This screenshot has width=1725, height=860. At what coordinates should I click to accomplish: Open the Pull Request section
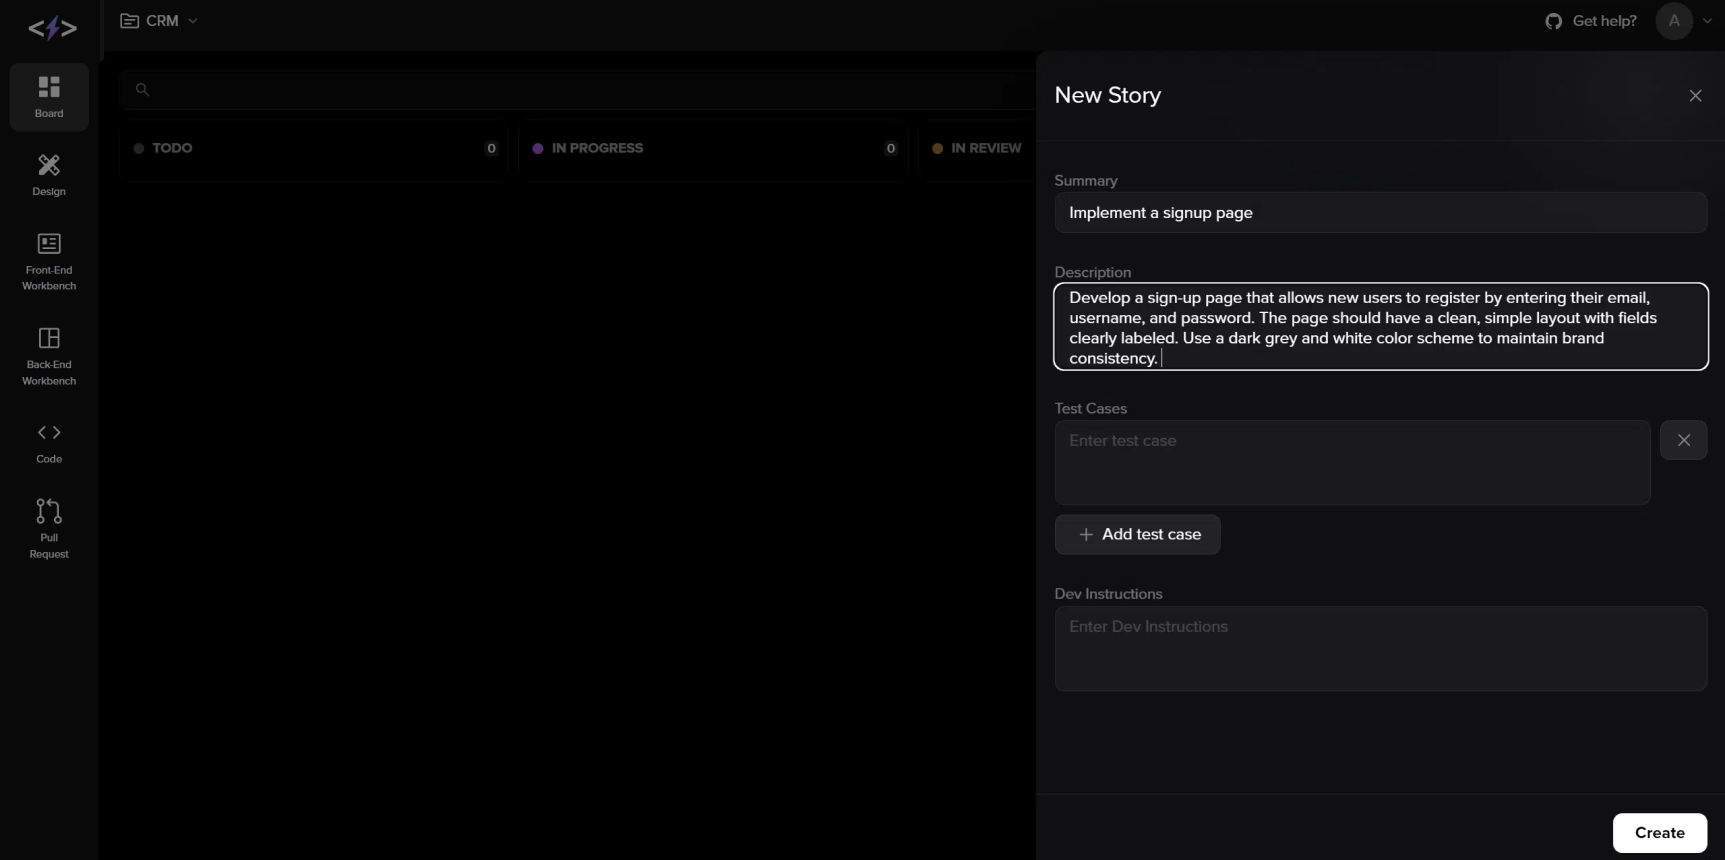[x=49, y=528]
